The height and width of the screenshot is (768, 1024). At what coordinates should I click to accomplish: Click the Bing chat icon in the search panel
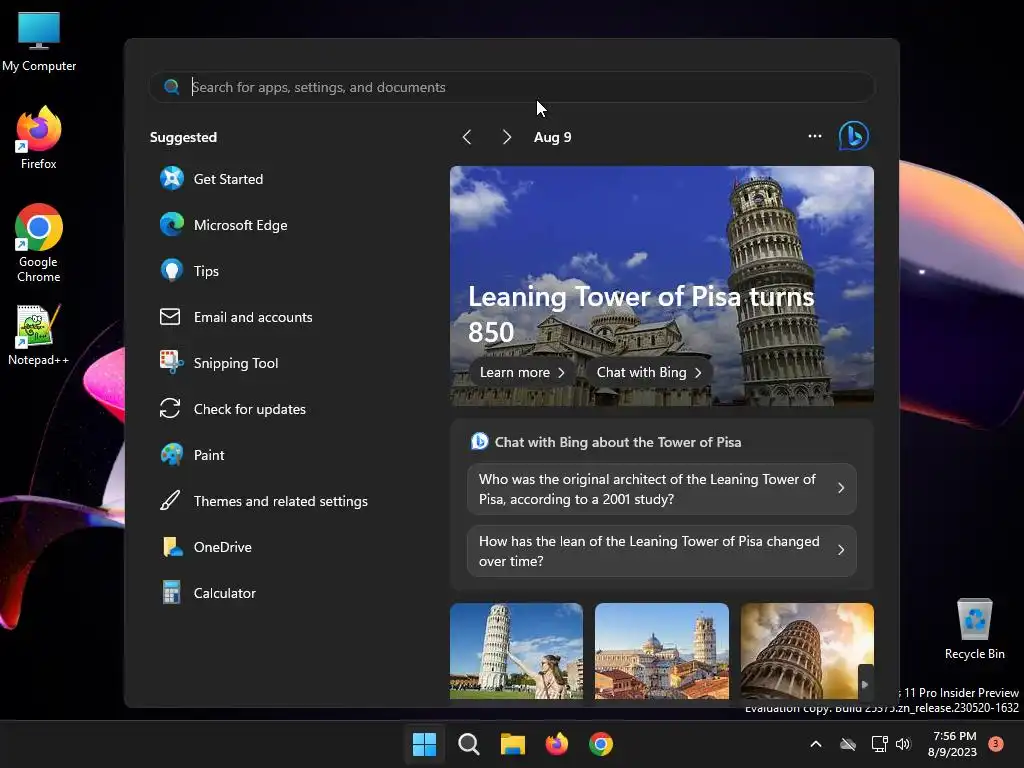pyautogui.click(x=854, y=136)
